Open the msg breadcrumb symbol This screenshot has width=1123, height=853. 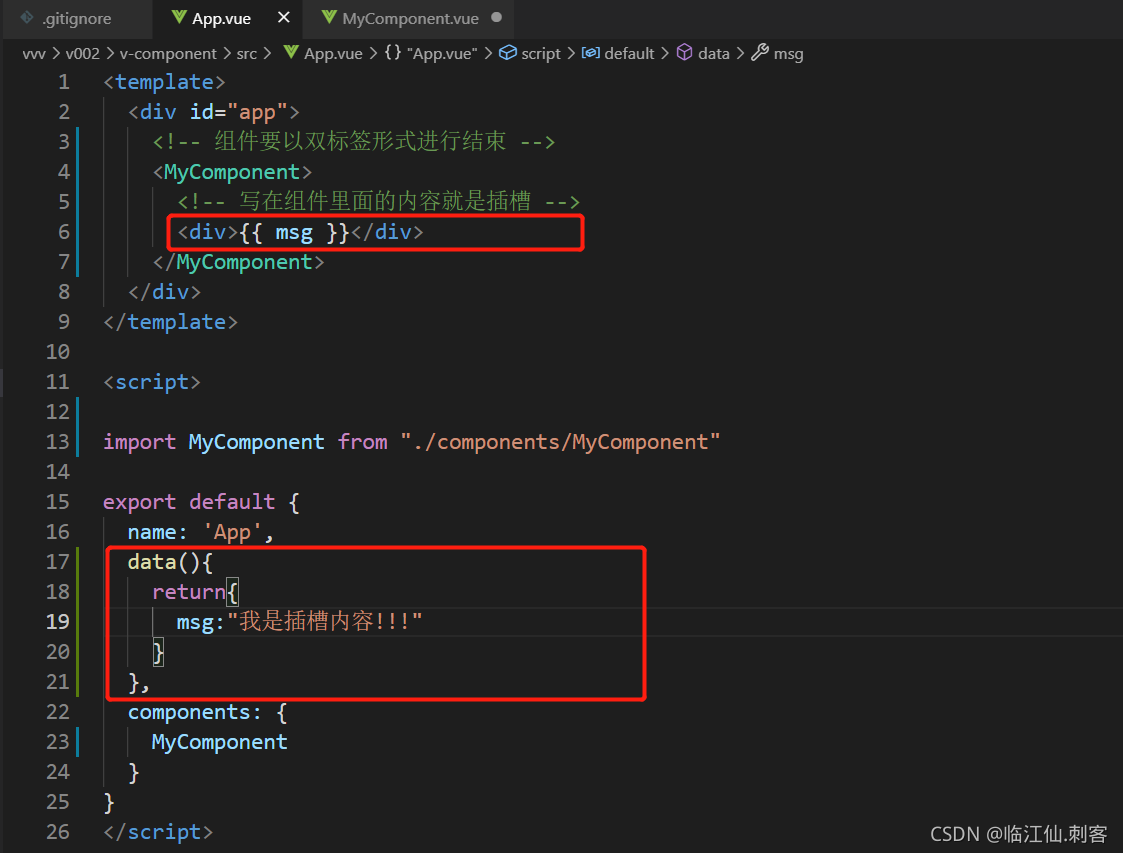tap(788, 54)
